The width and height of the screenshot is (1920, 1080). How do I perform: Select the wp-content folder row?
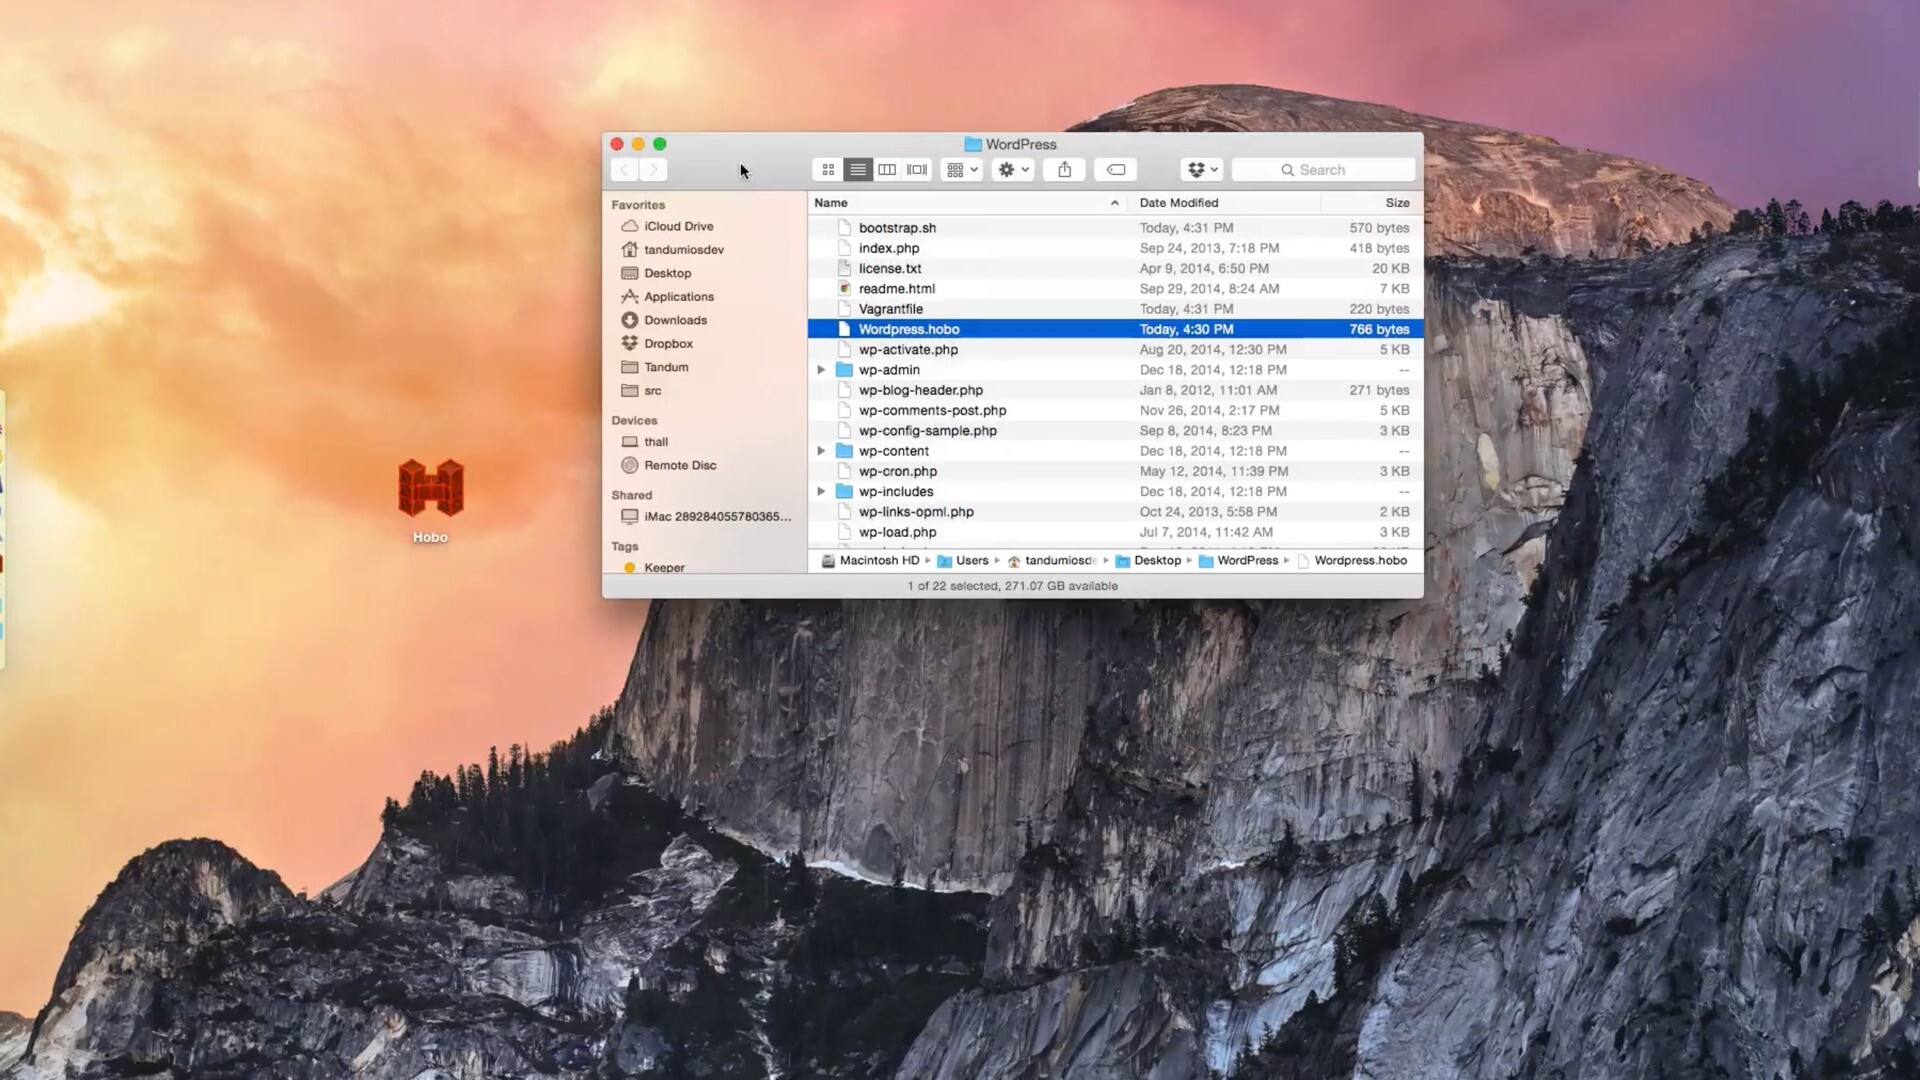[1115, 451]
